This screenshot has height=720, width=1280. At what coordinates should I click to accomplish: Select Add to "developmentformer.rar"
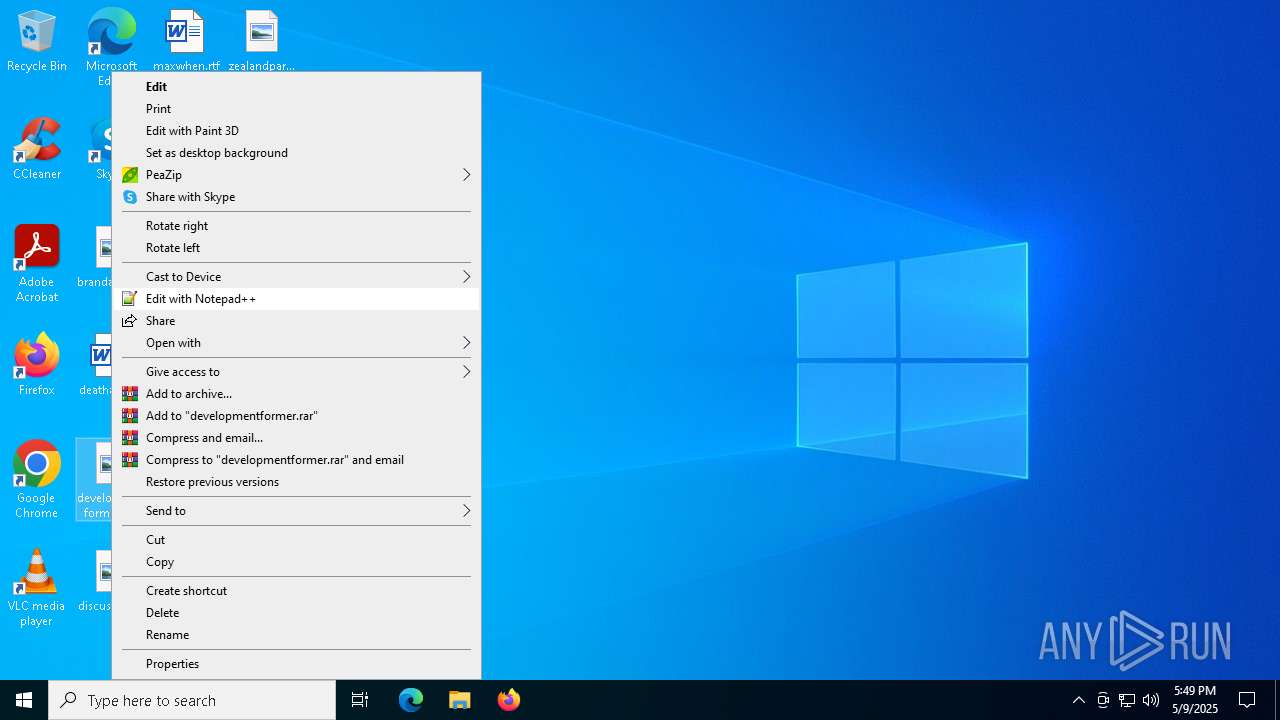[x=296, y=416]
